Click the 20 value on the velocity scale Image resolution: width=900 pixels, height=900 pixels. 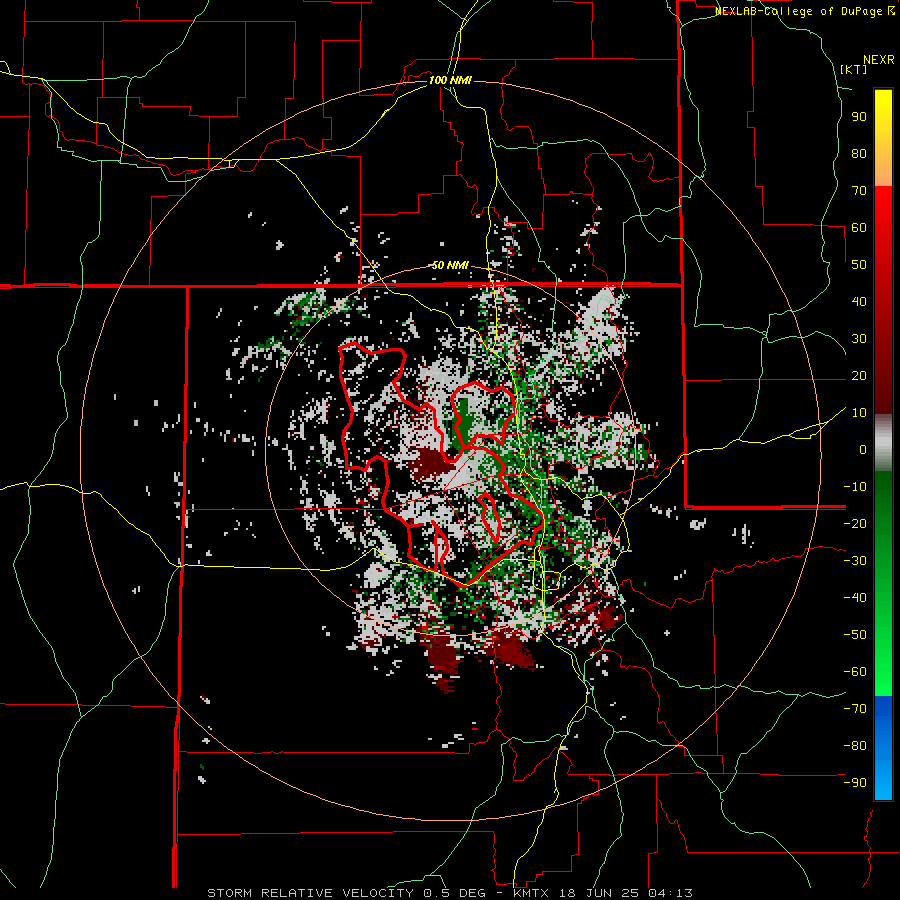pos(859,375)
